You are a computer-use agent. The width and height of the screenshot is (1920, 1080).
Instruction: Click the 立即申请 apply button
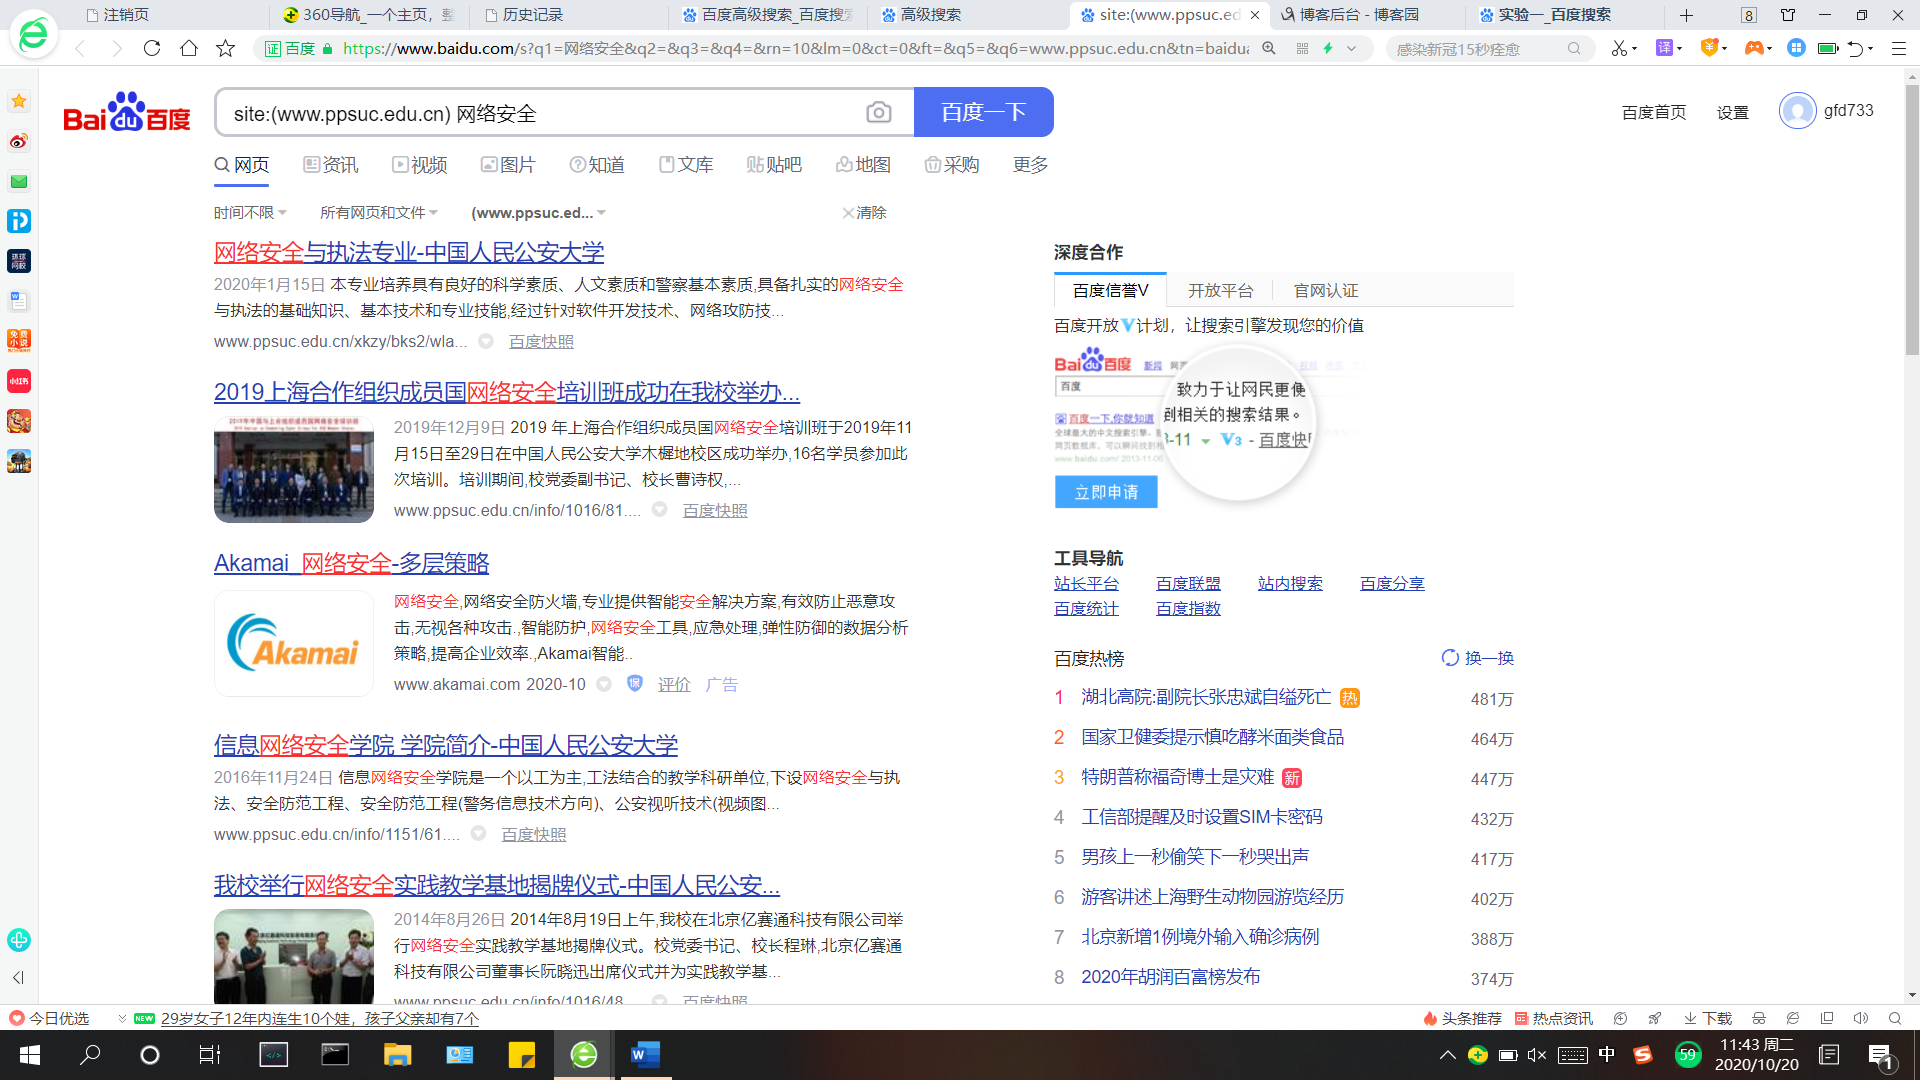[1106, 492]
